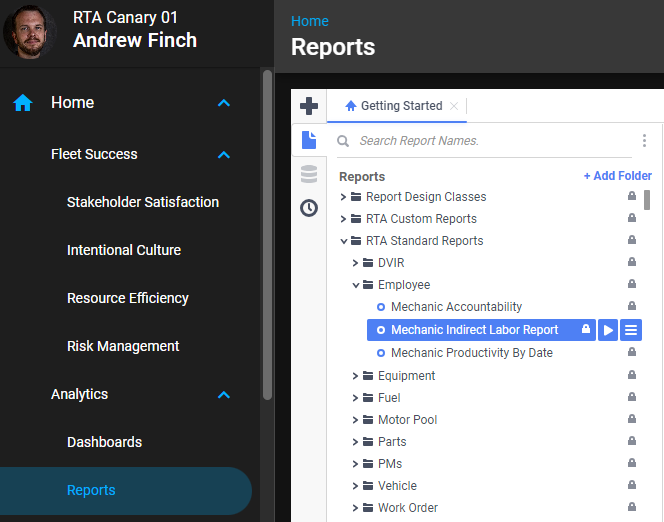The width and height of the screenshot is (664, 522).
Task: Click the Add Folder link
Action: coord(617,176)
